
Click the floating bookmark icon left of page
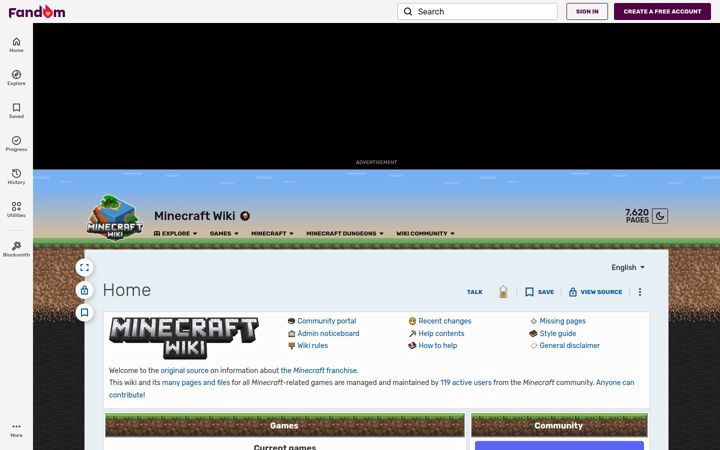(84, 313)
